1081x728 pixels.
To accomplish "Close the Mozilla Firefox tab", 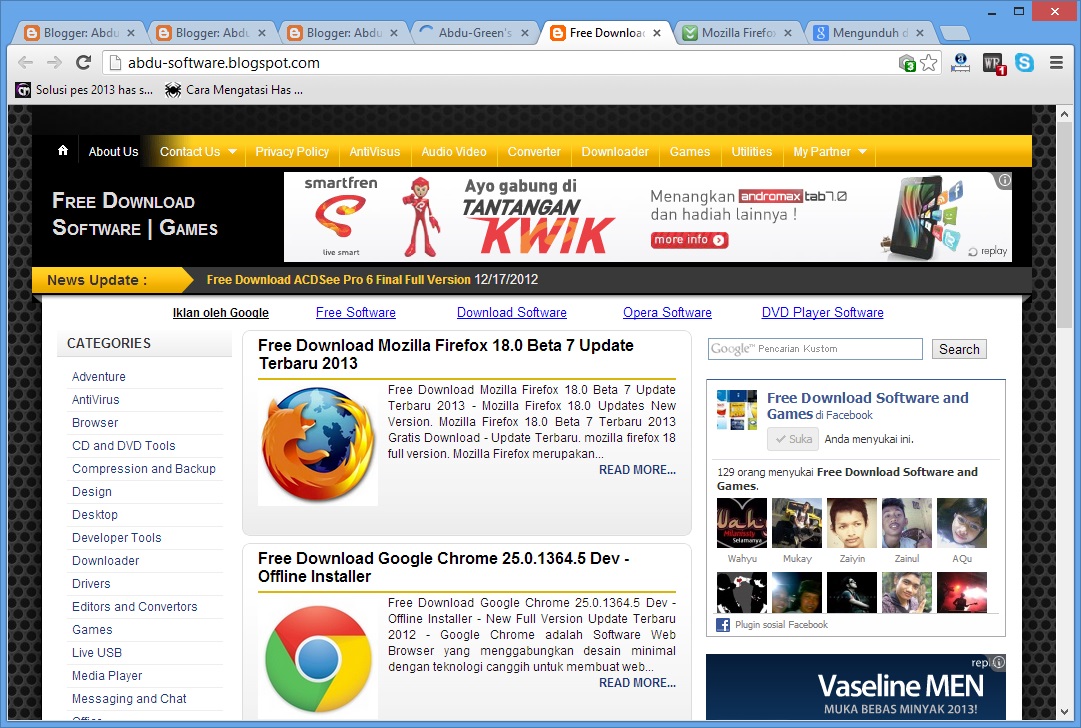I will (x=788, y=32).
